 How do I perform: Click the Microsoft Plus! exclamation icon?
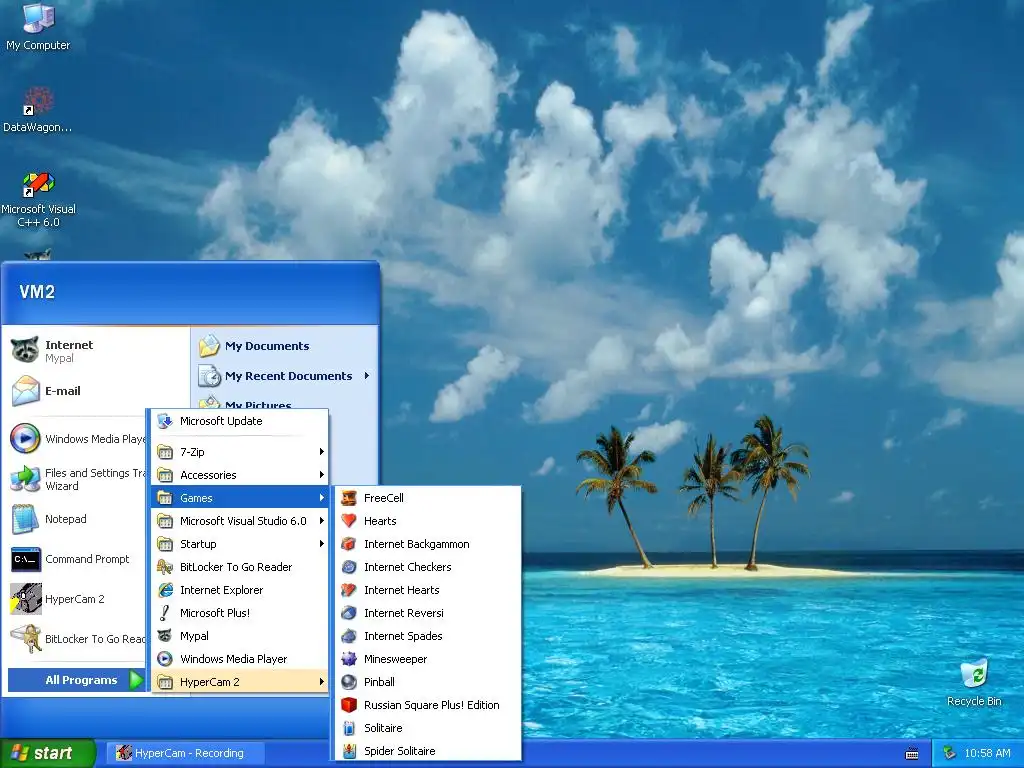point(165,613)
